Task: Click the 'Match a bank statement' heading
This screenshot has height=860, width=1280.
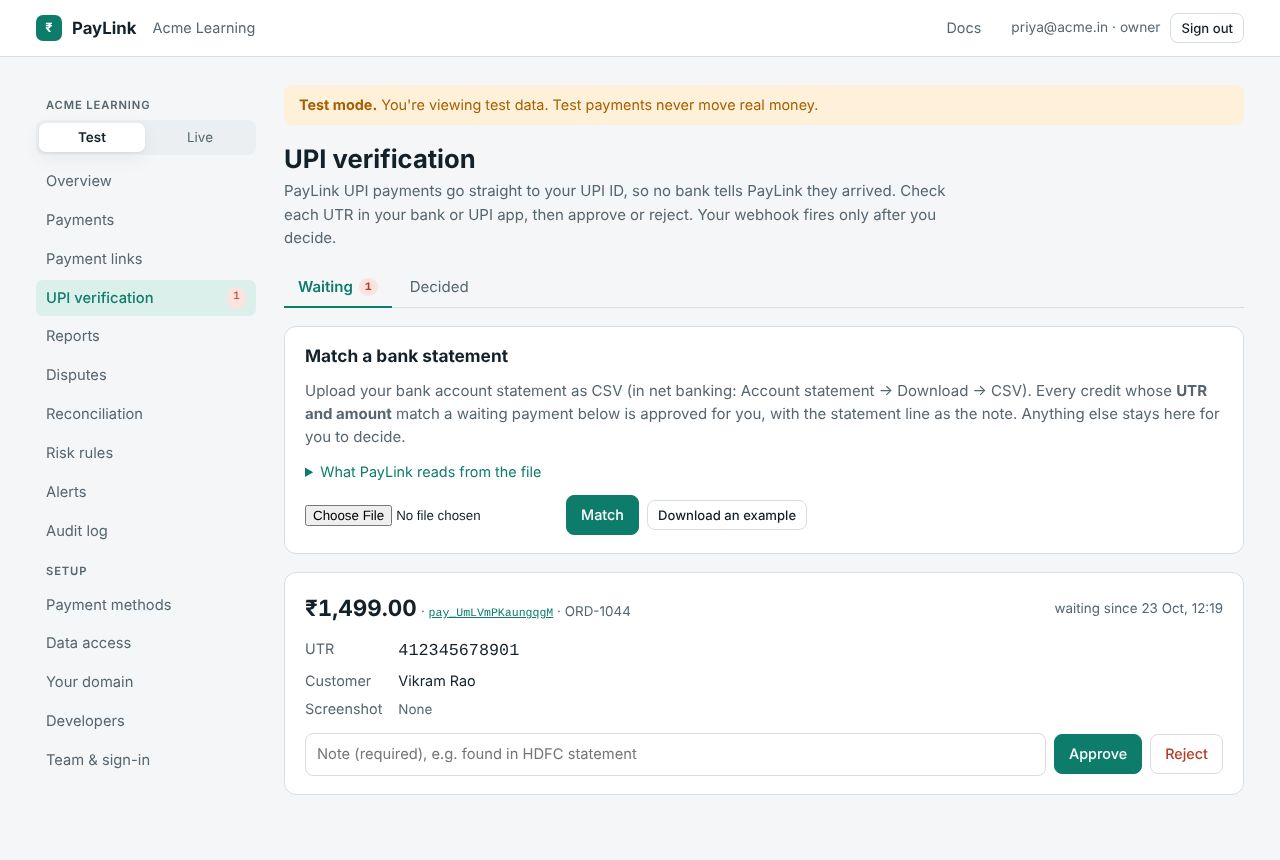Action: tap(406, 356)
